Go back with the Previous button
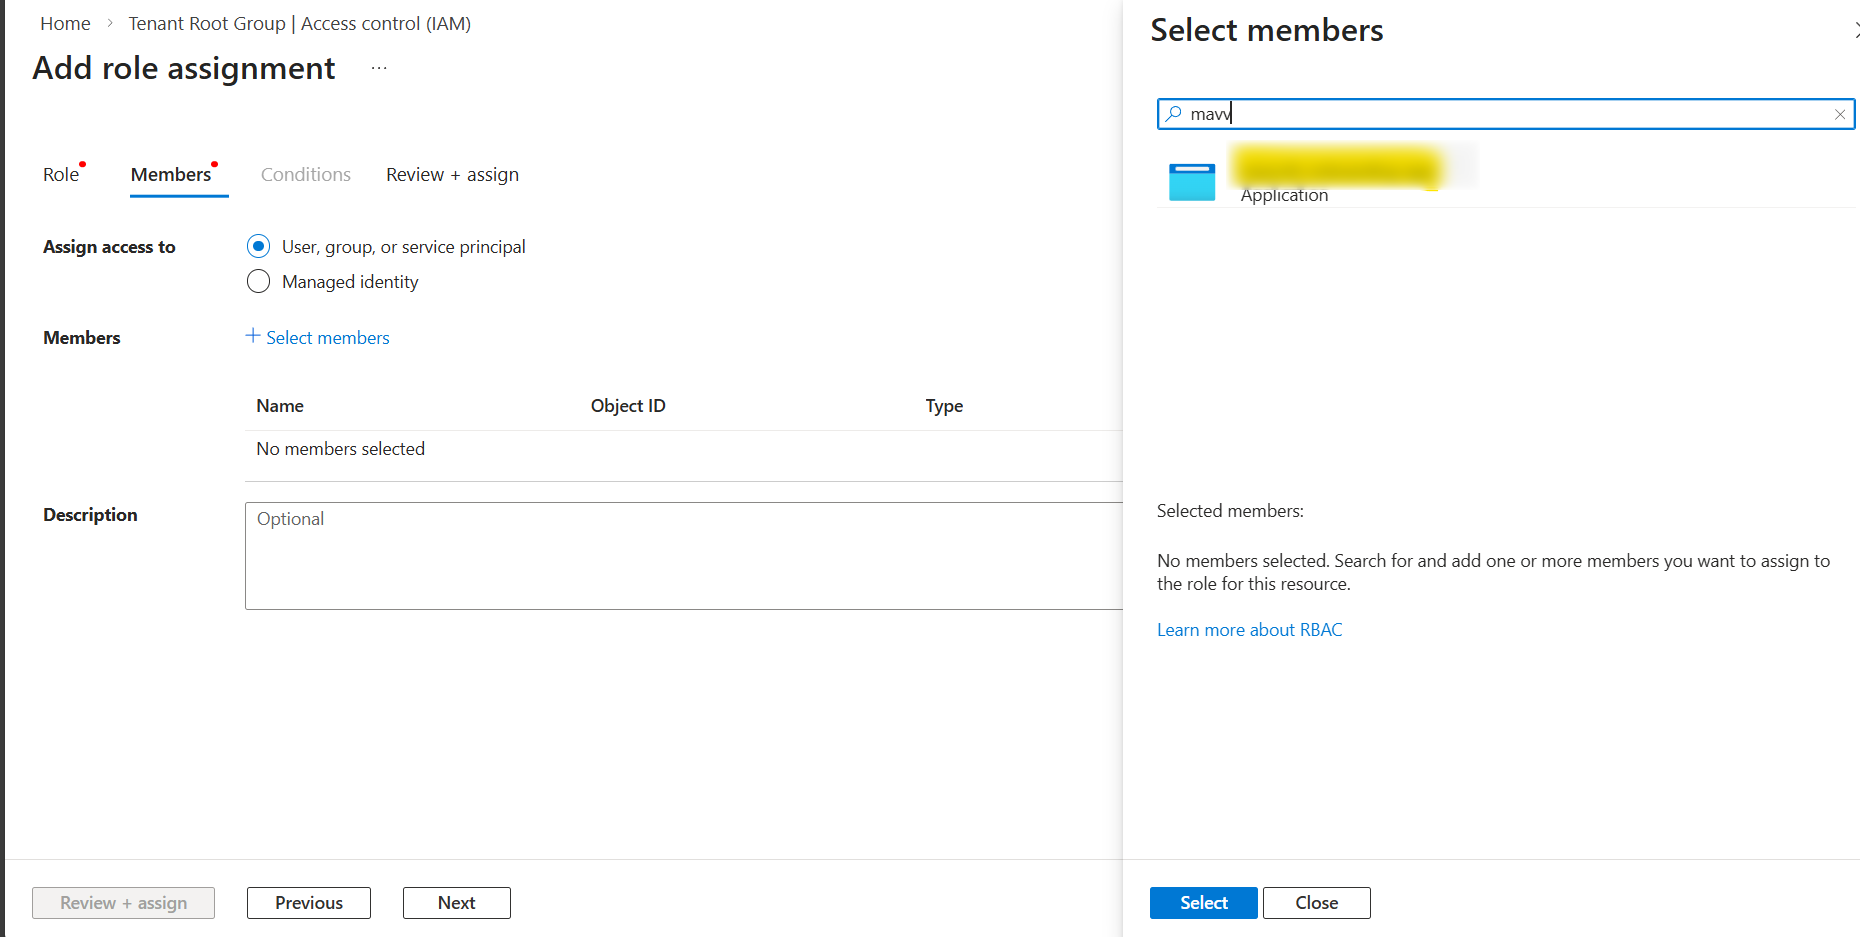The width and height of the screenshot is (1860, 937). click(309, 902)
